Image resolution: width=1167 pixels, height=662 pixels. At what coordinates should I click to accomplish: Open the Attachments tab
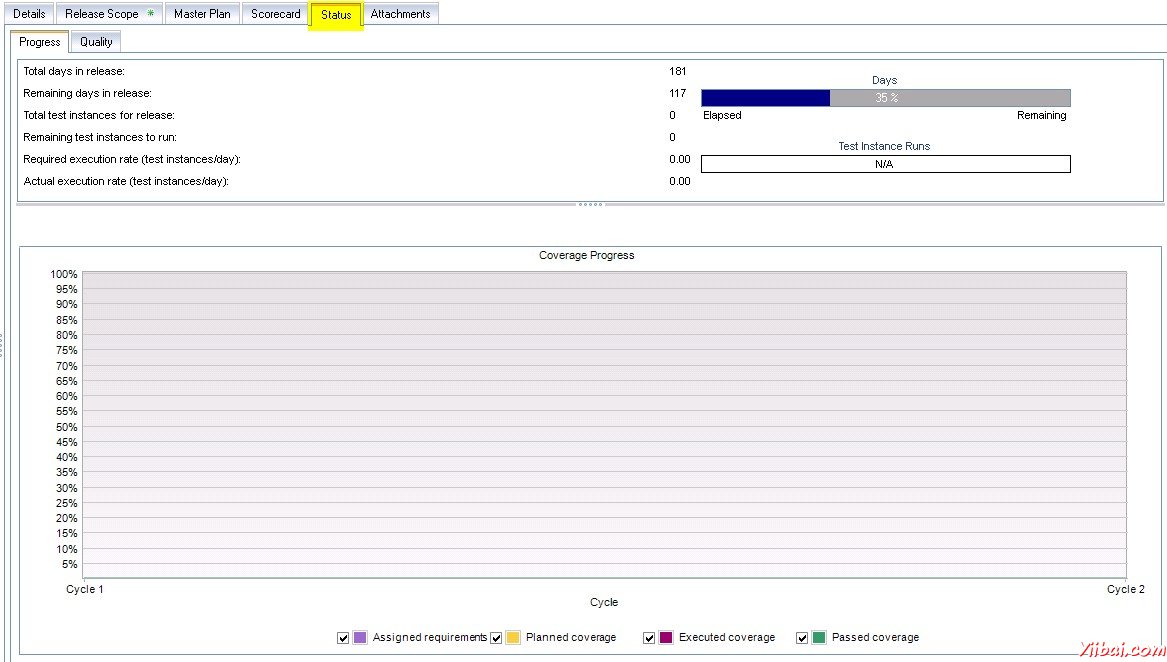(x=400, y=14)
